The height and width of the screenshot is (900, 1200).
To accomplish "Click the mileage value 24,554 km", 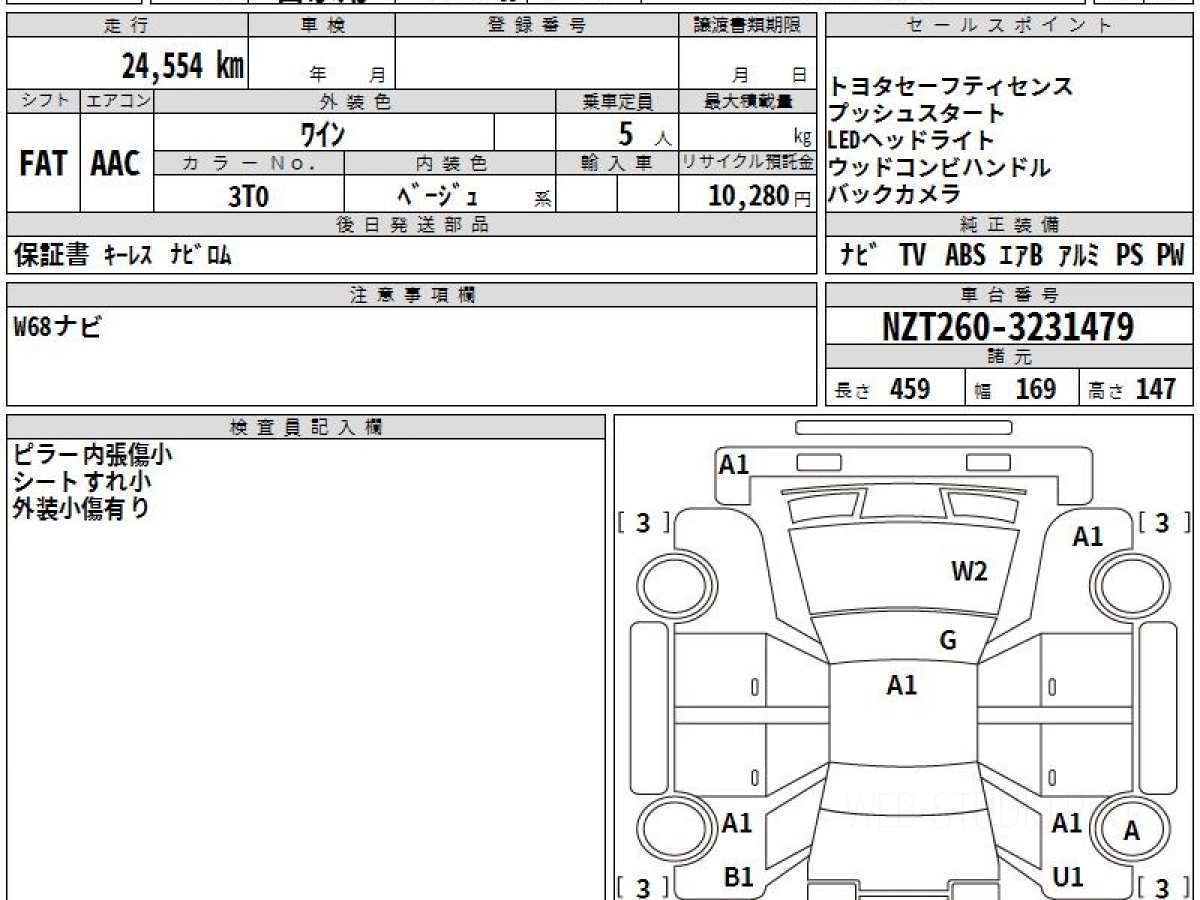I will pyautogui.click(x=182, y=66).
